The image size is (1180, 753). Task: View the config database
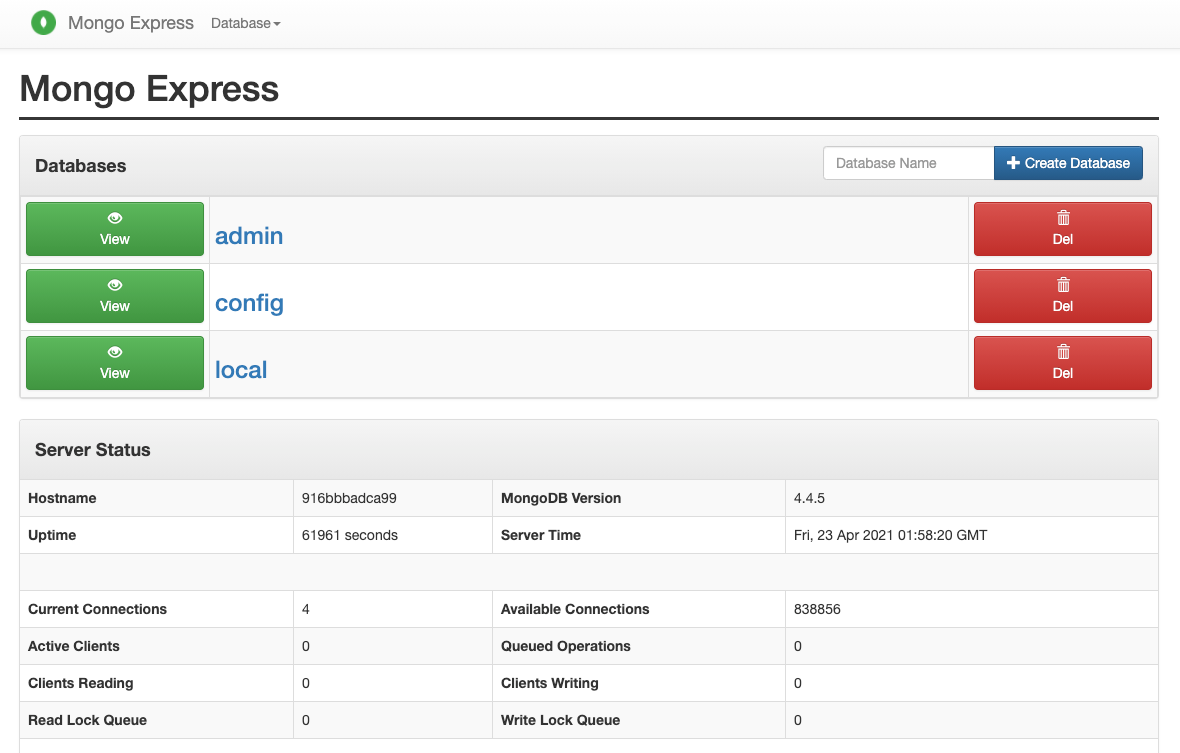[x=115, y=296]
